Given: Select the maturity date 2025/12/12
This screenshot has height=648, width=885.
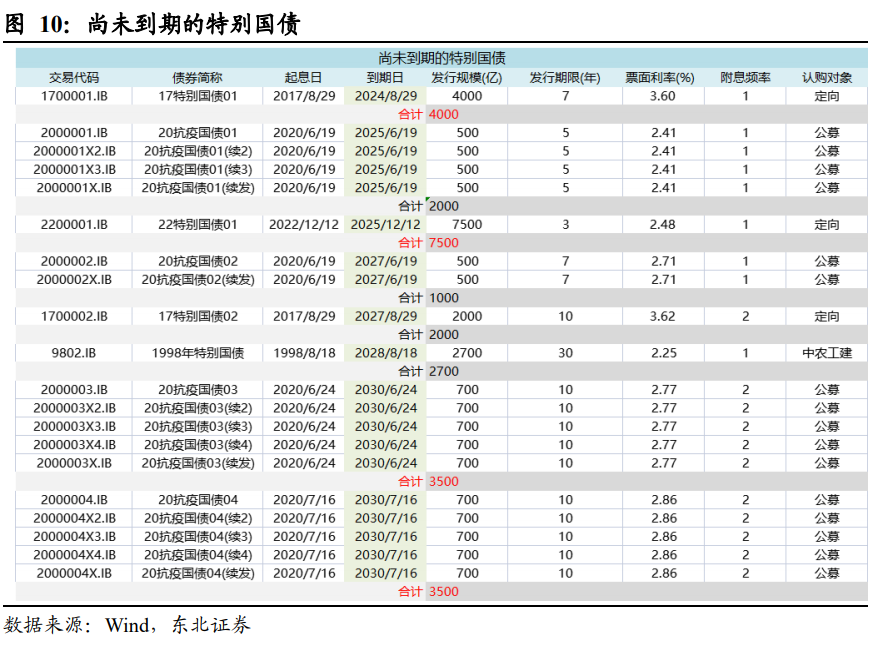Looking at the screenshot, I should pos(385,225).
